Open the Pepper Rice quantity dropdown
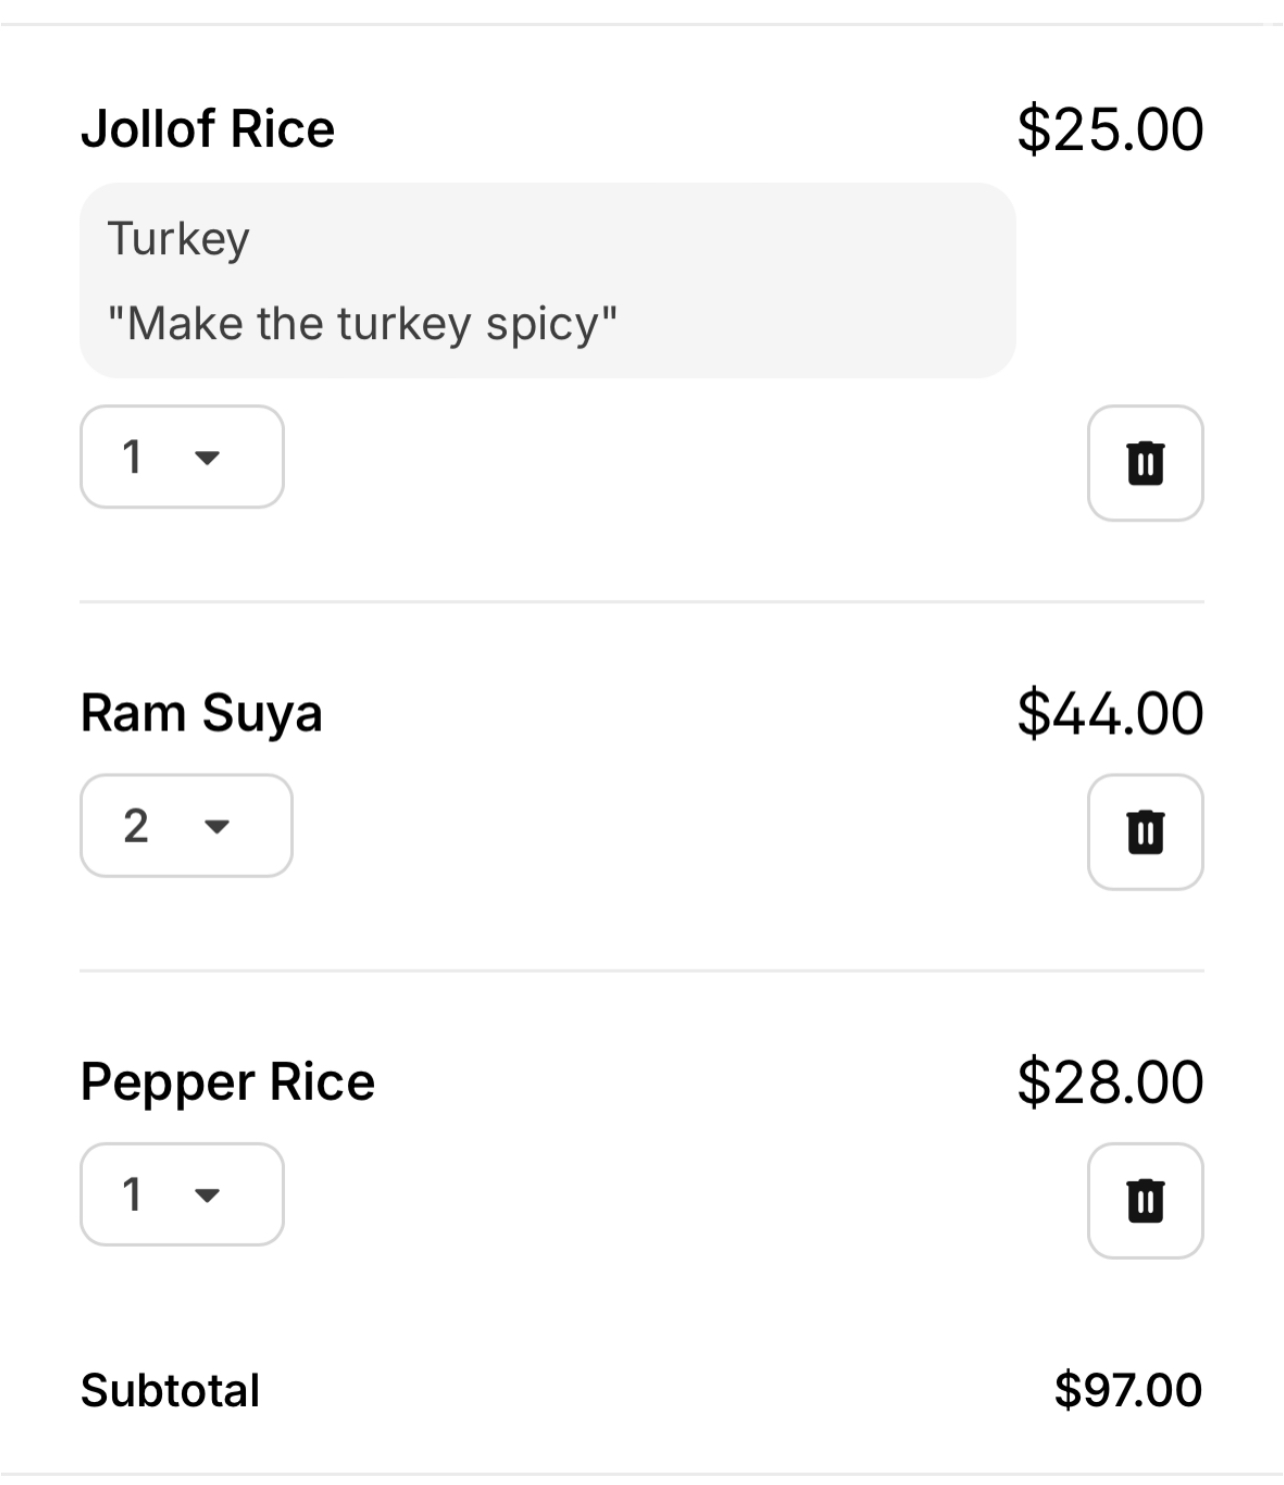 181,1194
